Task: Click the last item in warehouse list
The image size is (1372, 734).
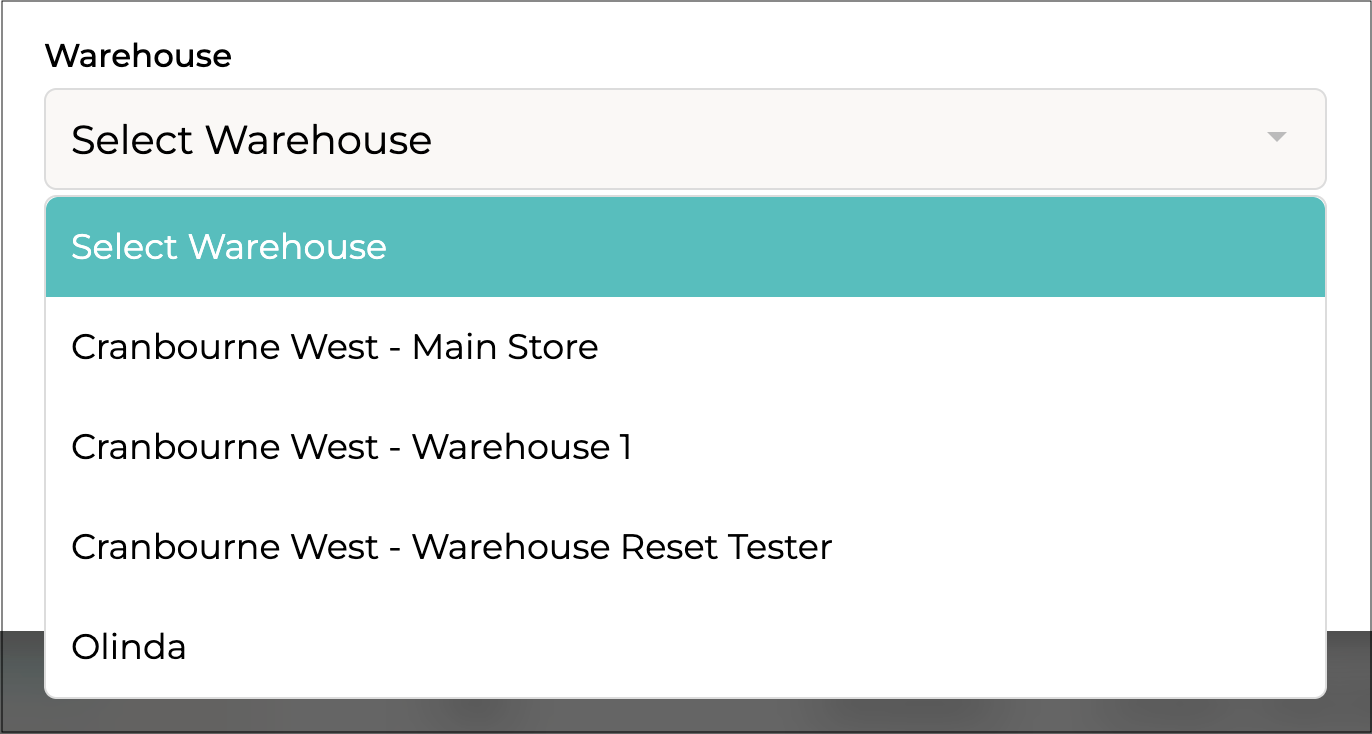Action: pos(129,647)
